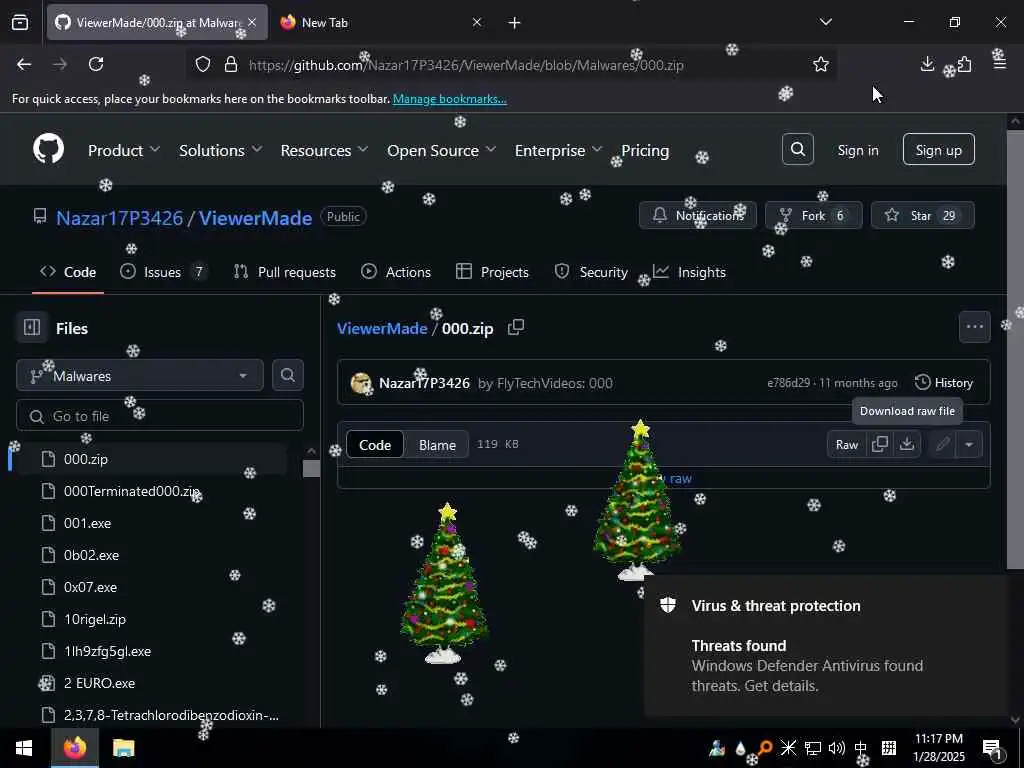1024x768 pixels.
Task: Click the site padlock icon
Action: [x=231, y=65]
